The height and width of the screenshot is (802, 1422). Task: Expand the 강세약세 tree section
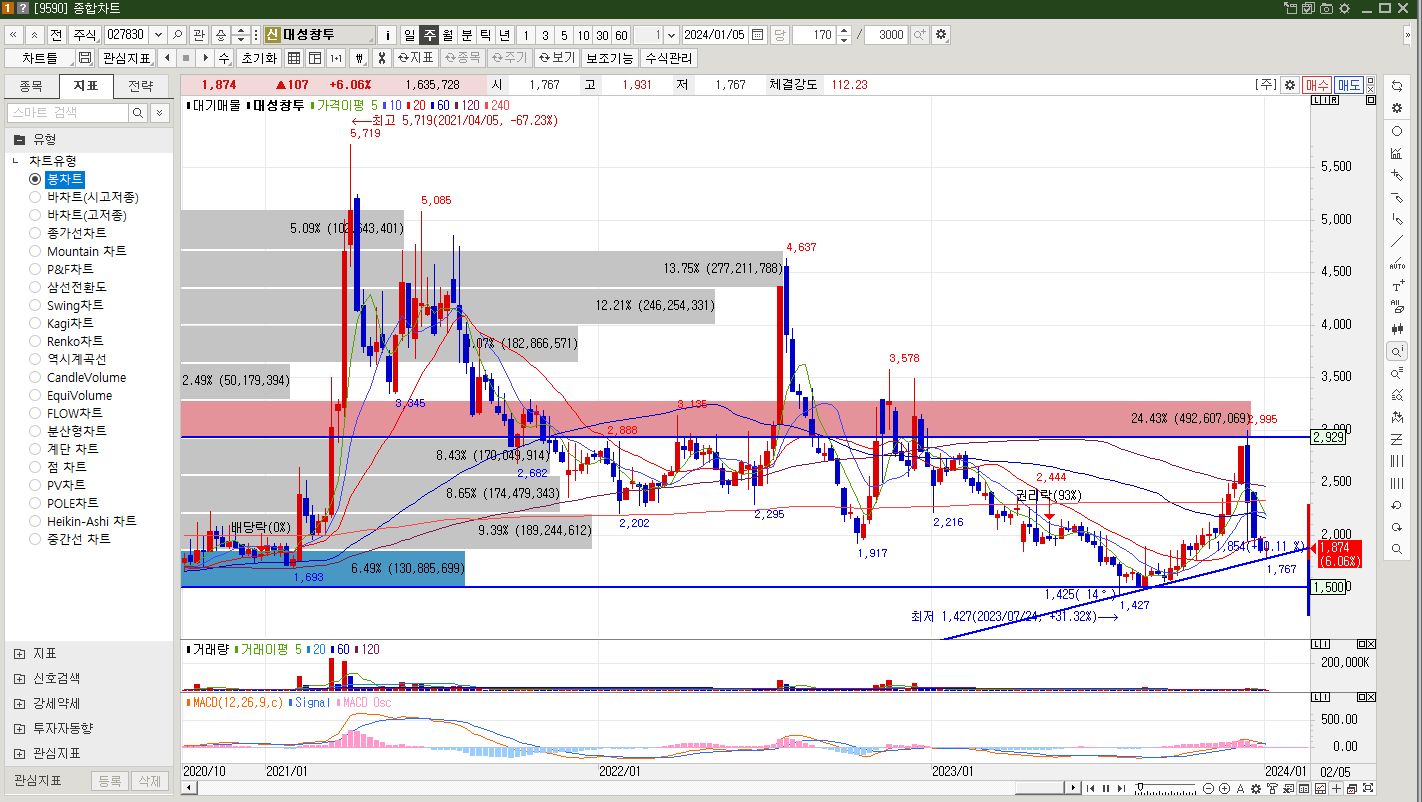(20, 704)
